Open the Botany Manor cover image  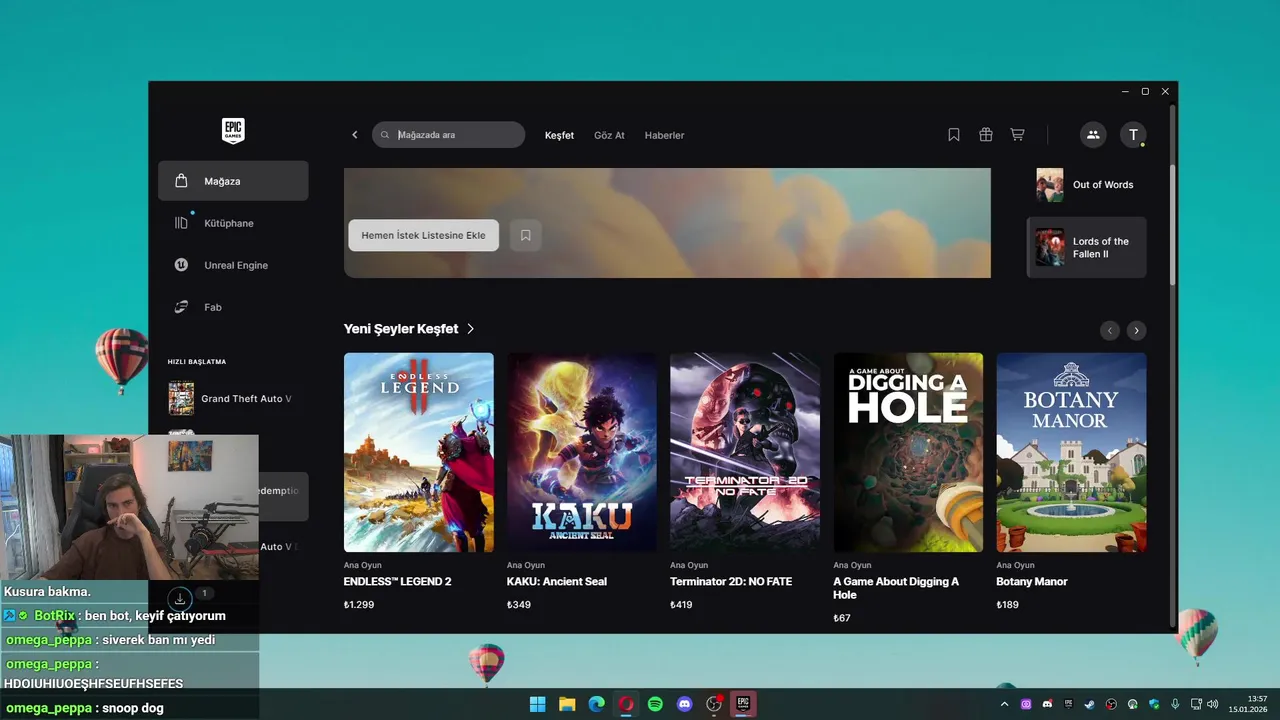click(x=1072, y=452)
